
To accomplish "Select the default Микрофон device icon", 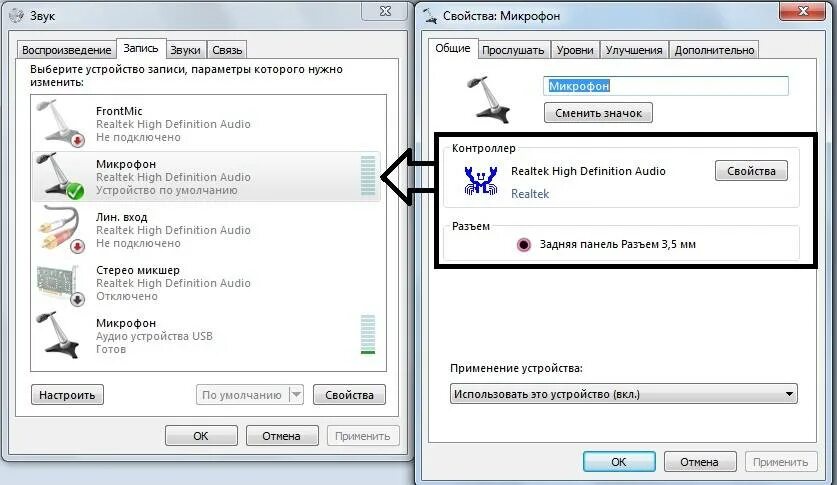I will pyautogui.click(x=60, y=176).
